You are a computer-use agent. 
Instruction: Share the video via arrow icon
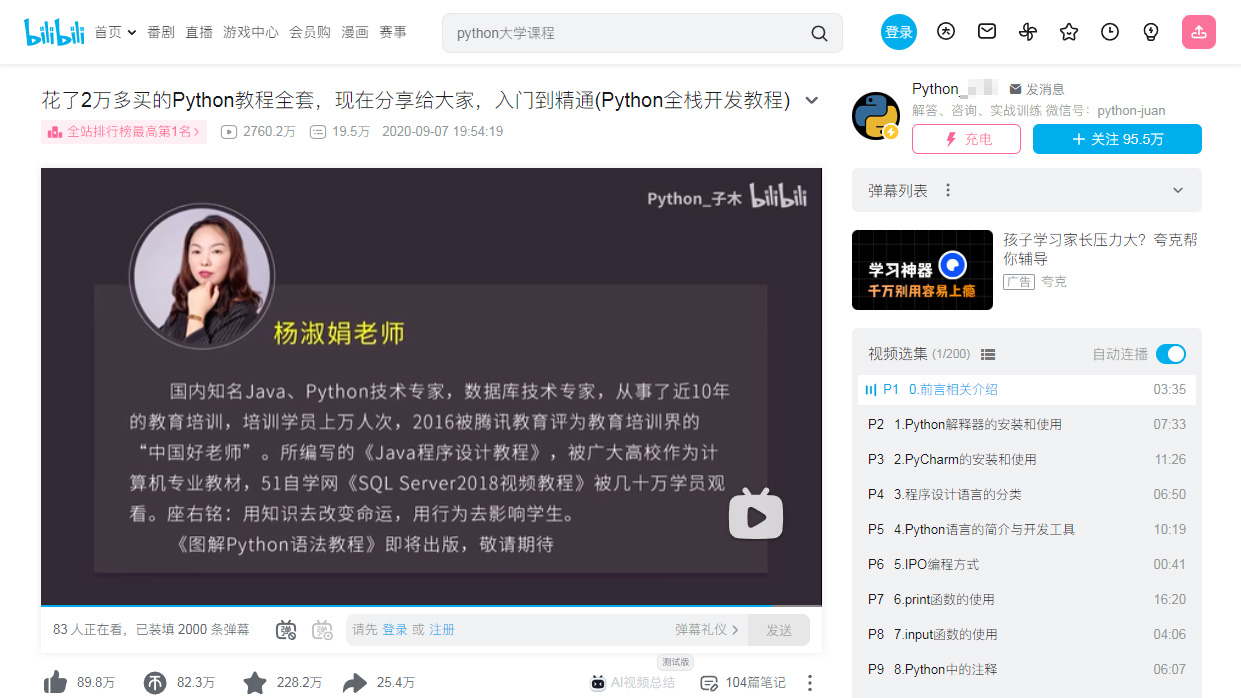(x=355, y=683)
